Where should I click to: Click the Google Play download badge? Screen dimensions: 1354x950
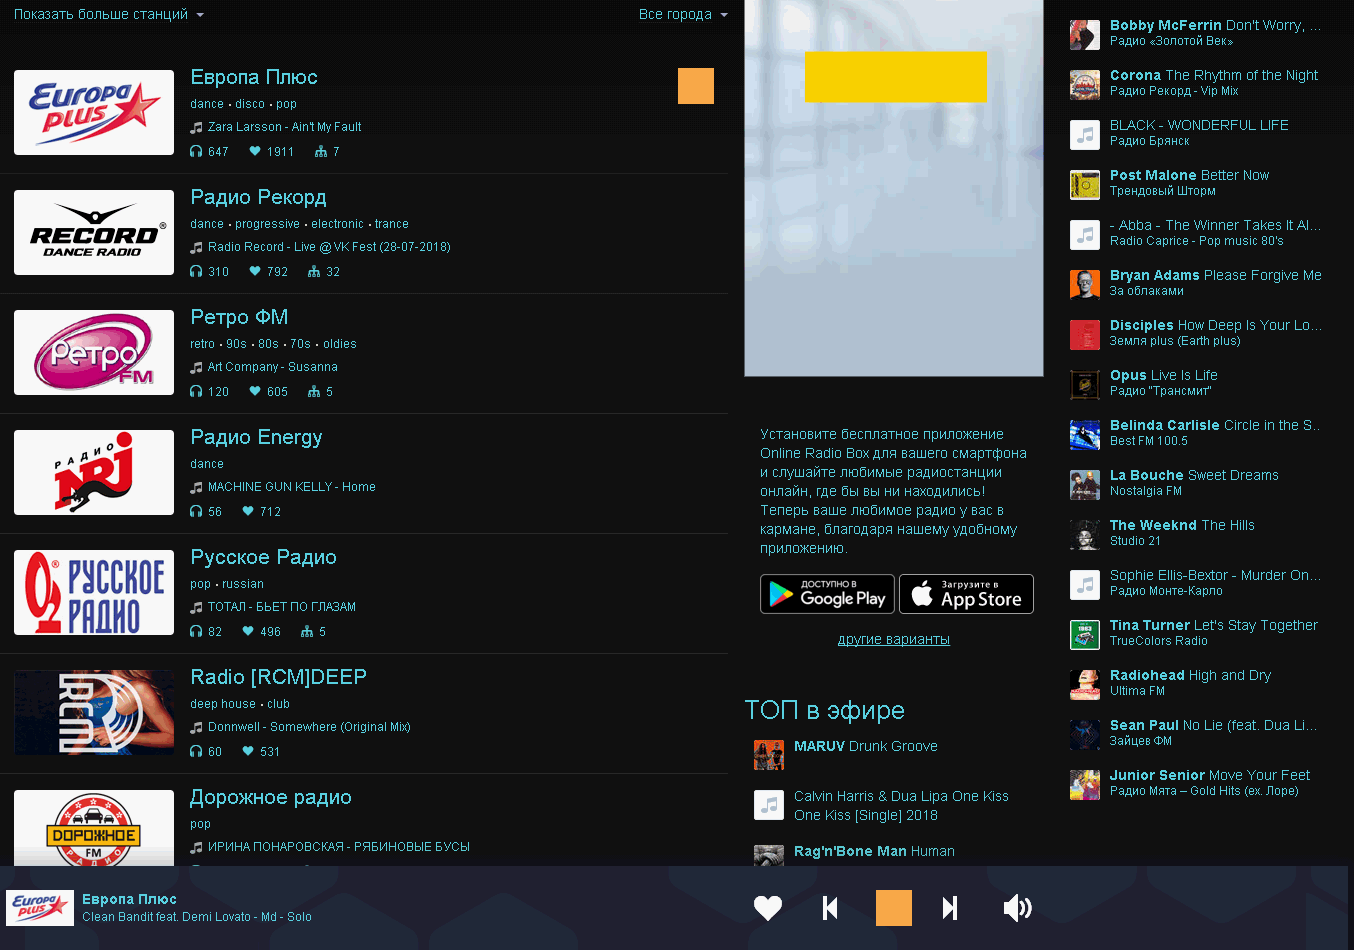tap(827, 594)
